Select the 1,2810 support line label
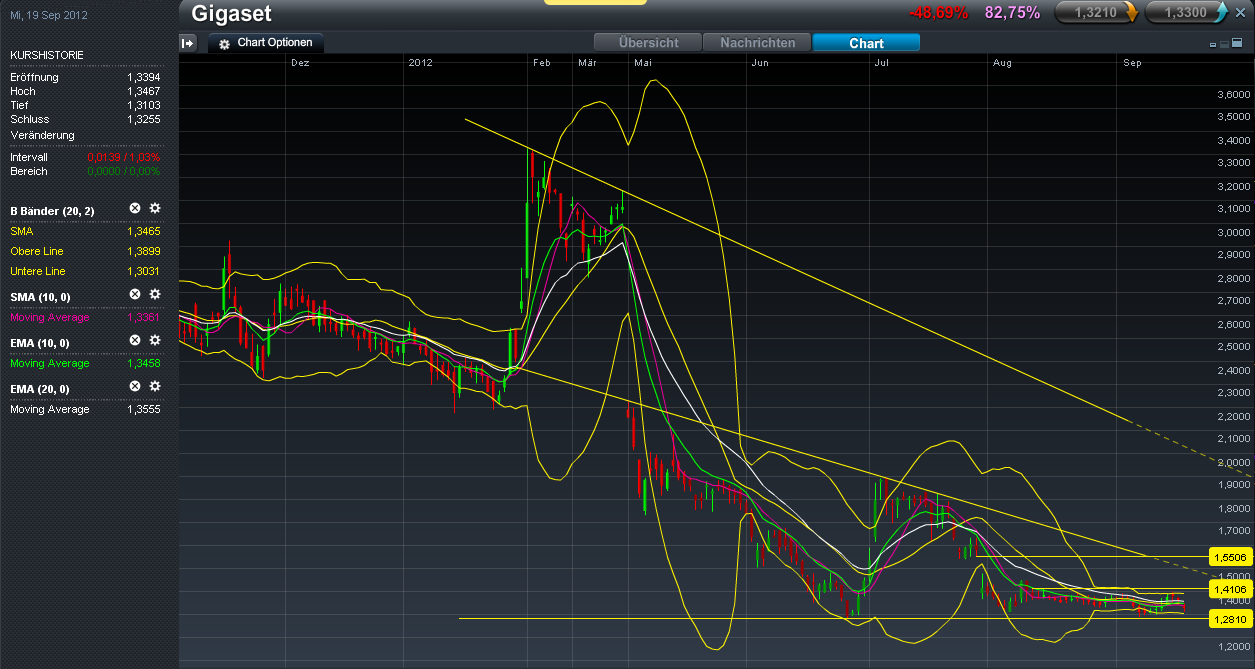This screenshot has width=1255, height=669. tap(1229, 619)
